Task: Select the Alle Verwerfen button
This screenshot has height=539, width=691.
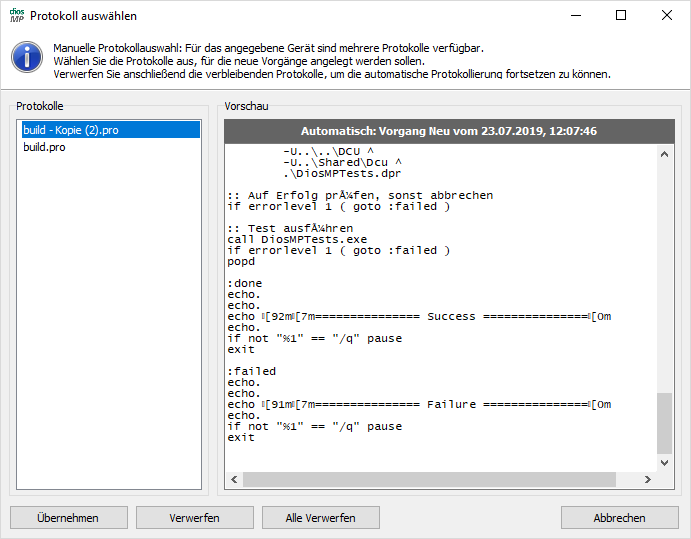Action: coord(321,517)
